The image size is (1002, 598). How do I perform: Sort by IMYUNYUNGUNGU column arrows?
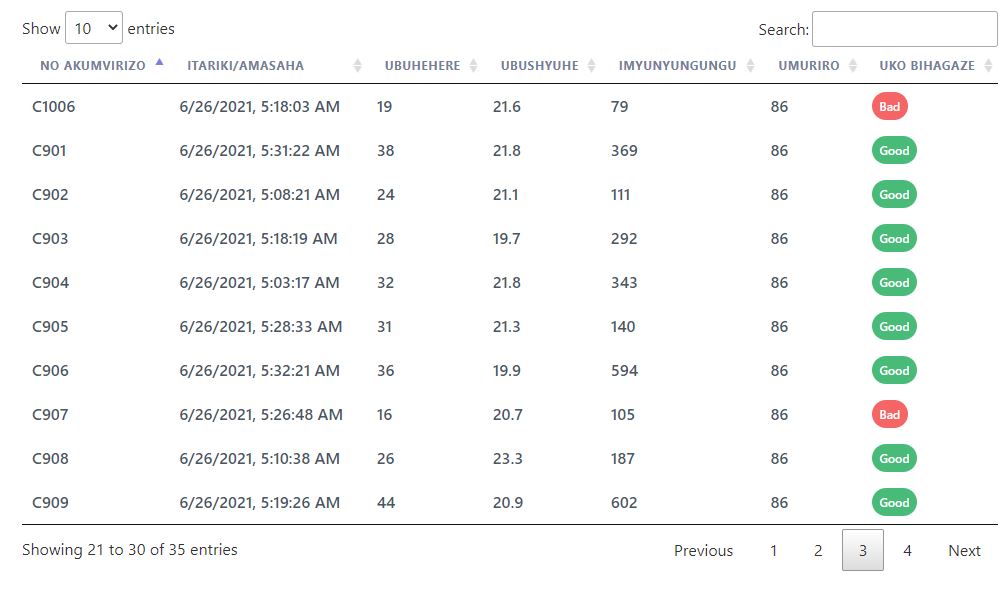(751, 65)
